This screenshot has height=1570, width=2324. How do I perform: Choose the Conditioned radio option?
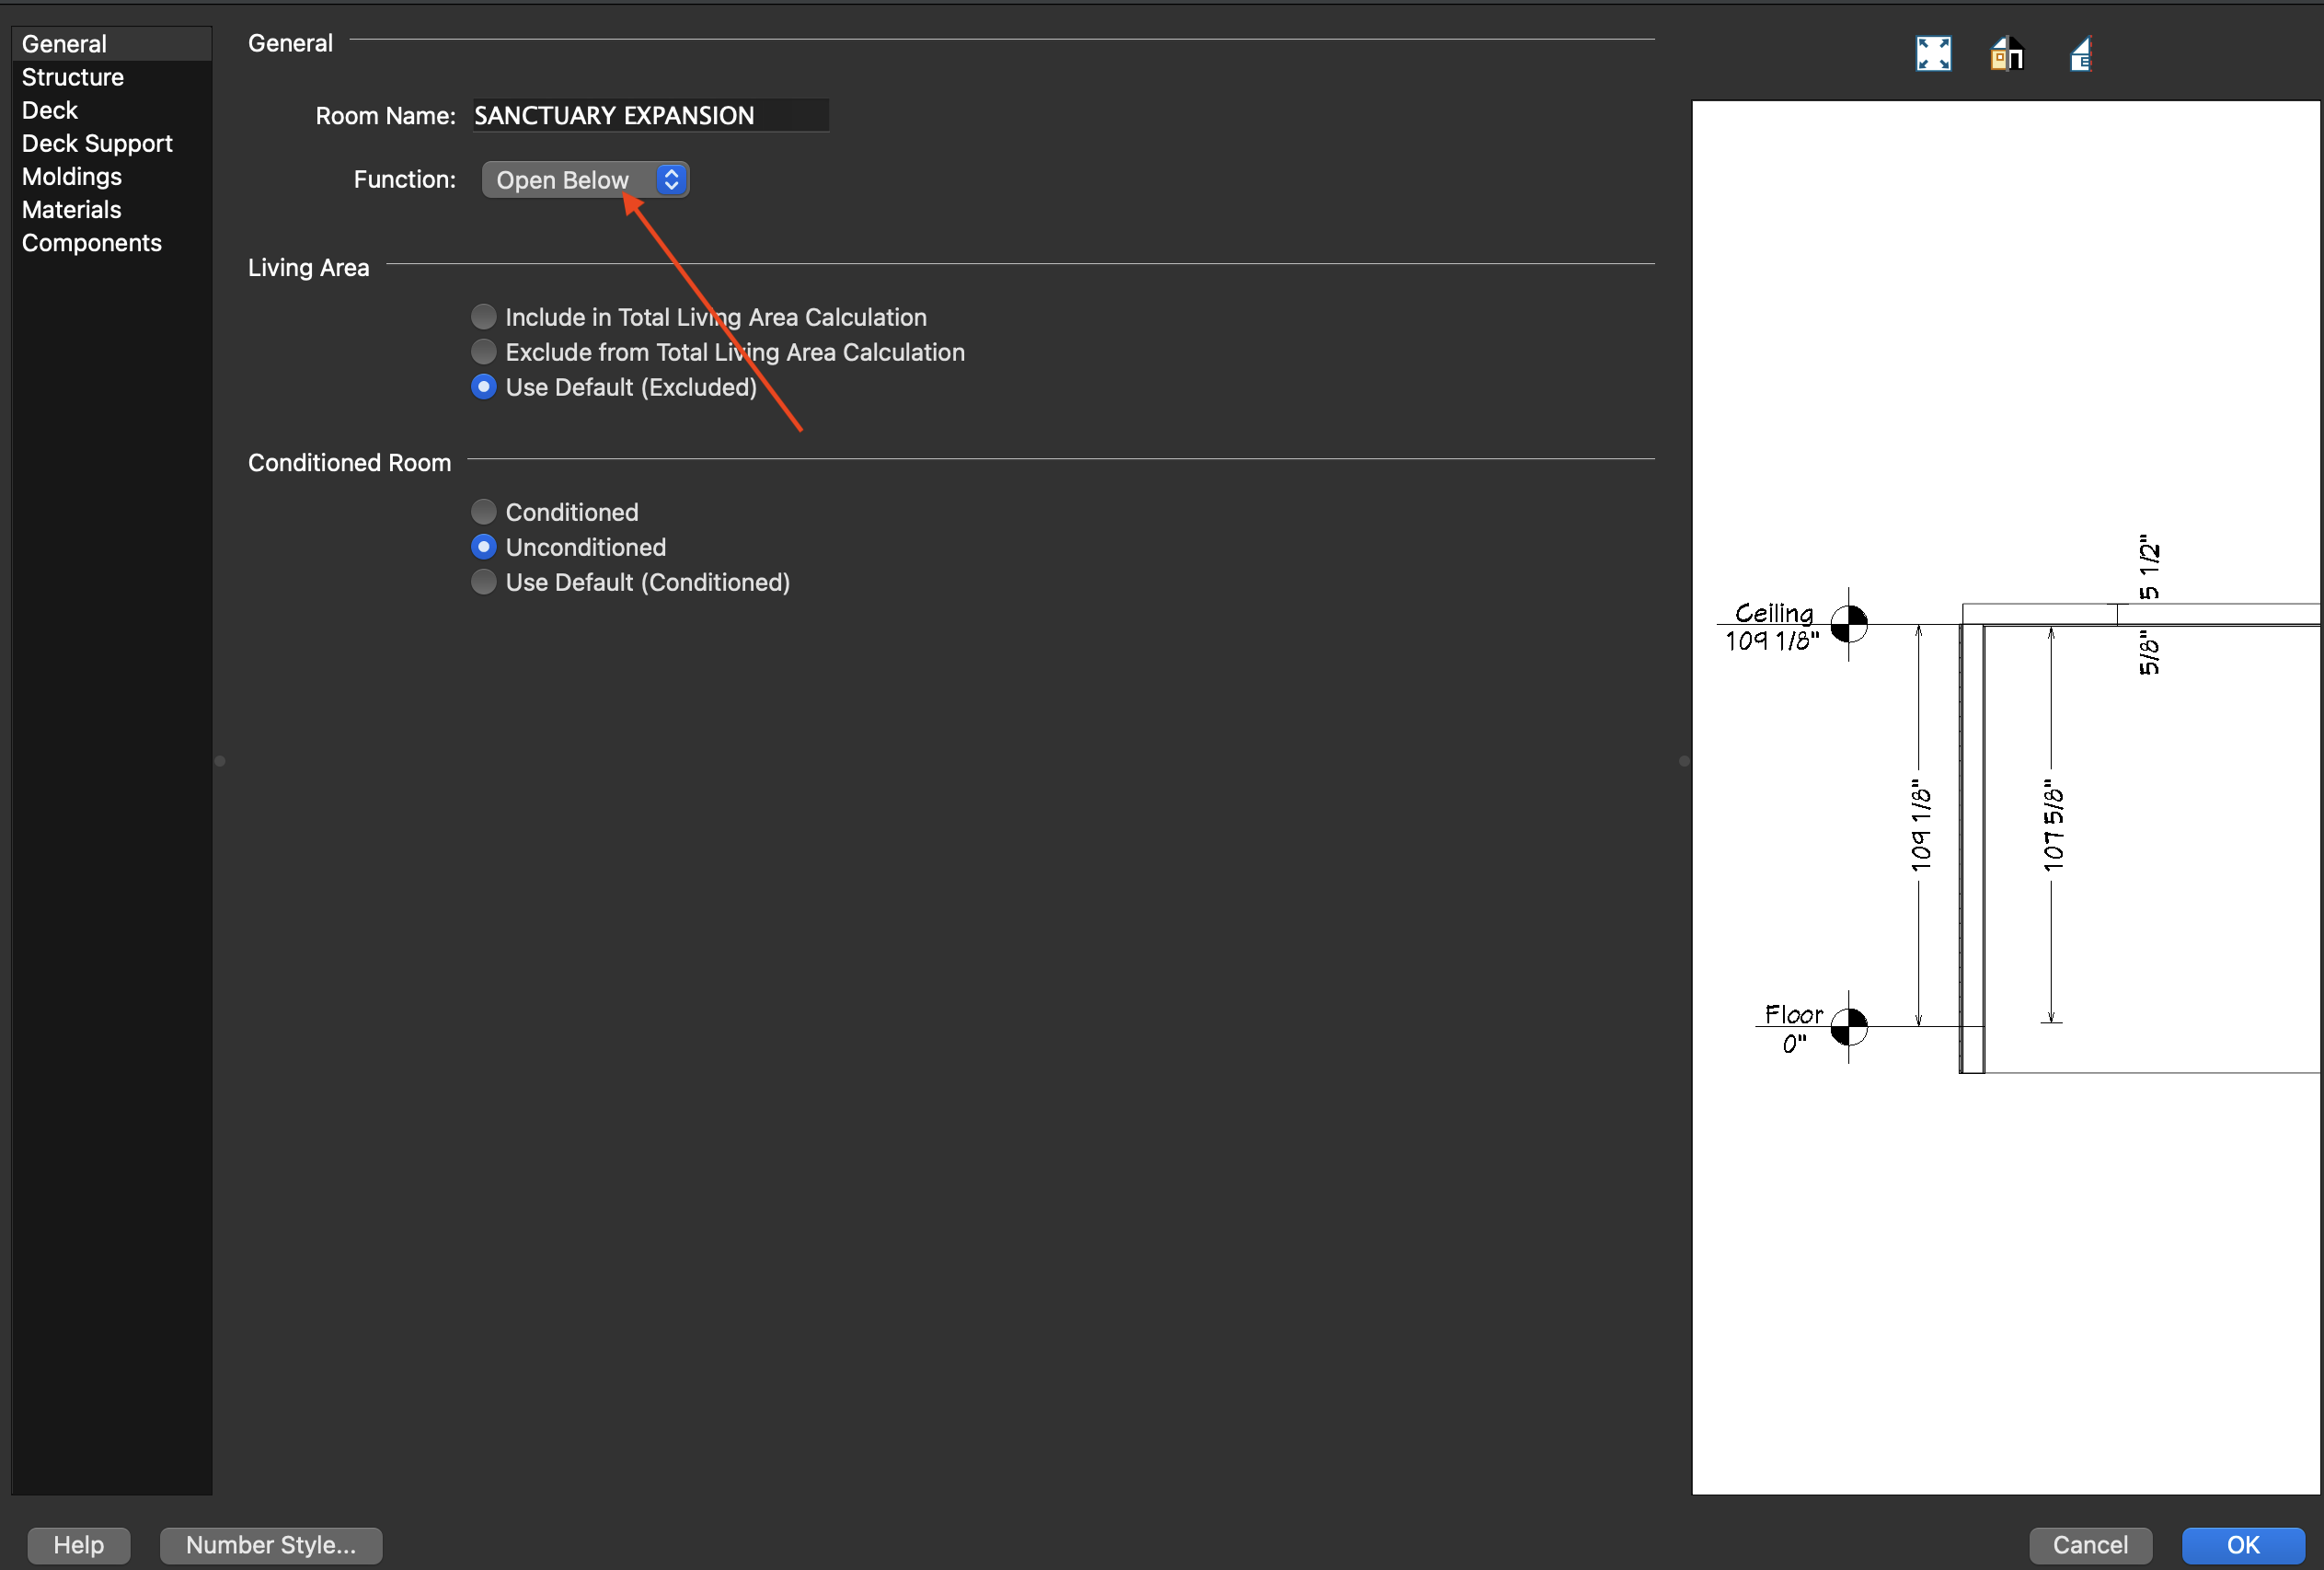pos(484,512)
